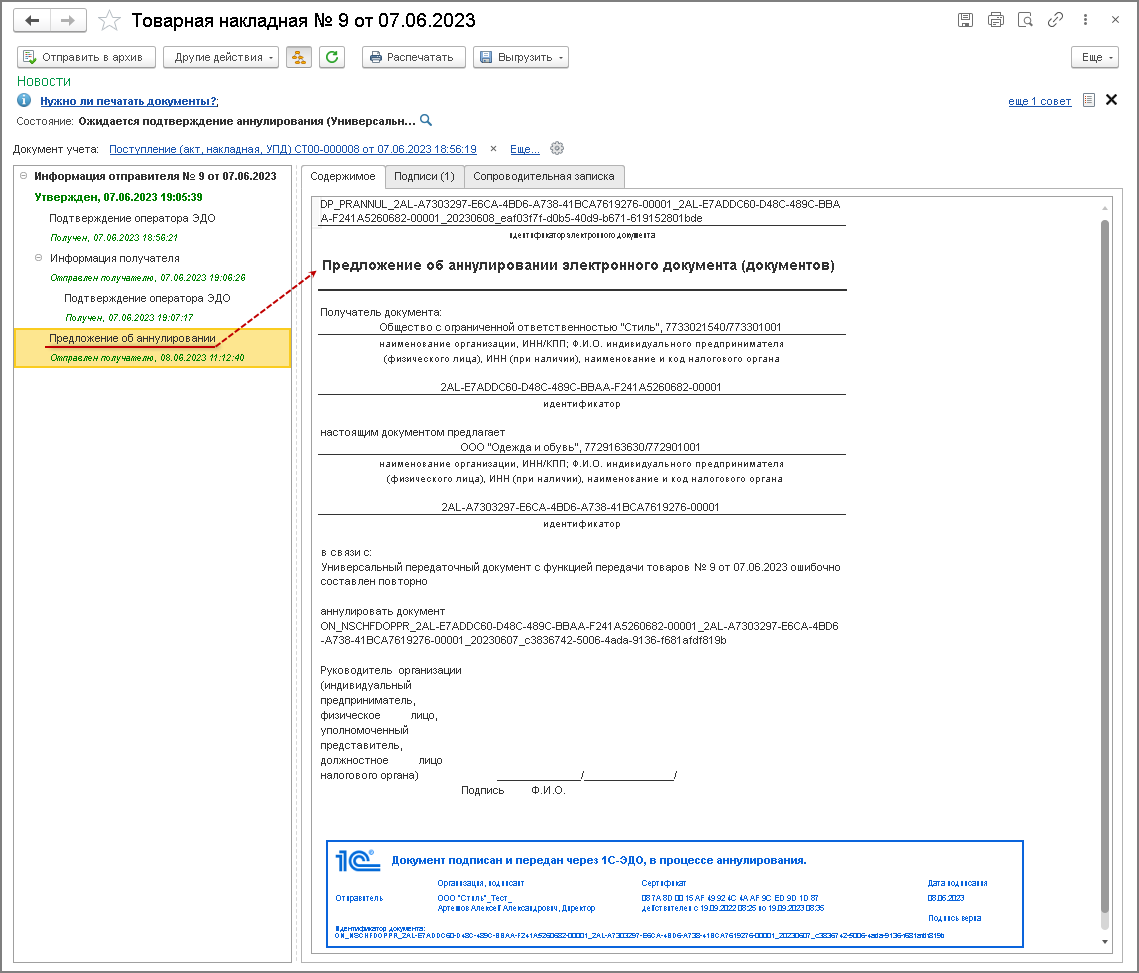This screenshot has height=973, width=1139.
Task: Copy link using the chain icon
Action: (x=1055, y=20)
